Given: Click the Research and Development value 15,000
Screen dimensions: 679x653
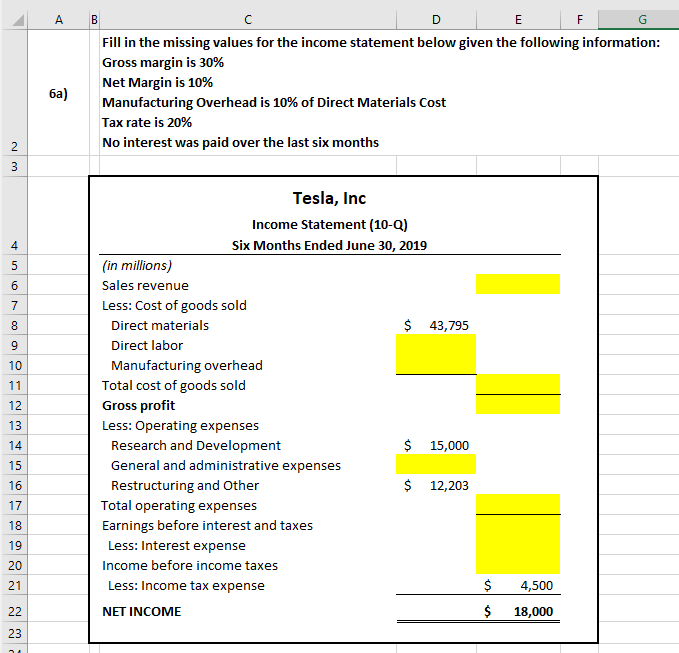Looking at the screenshot, I should pos(449,445).
